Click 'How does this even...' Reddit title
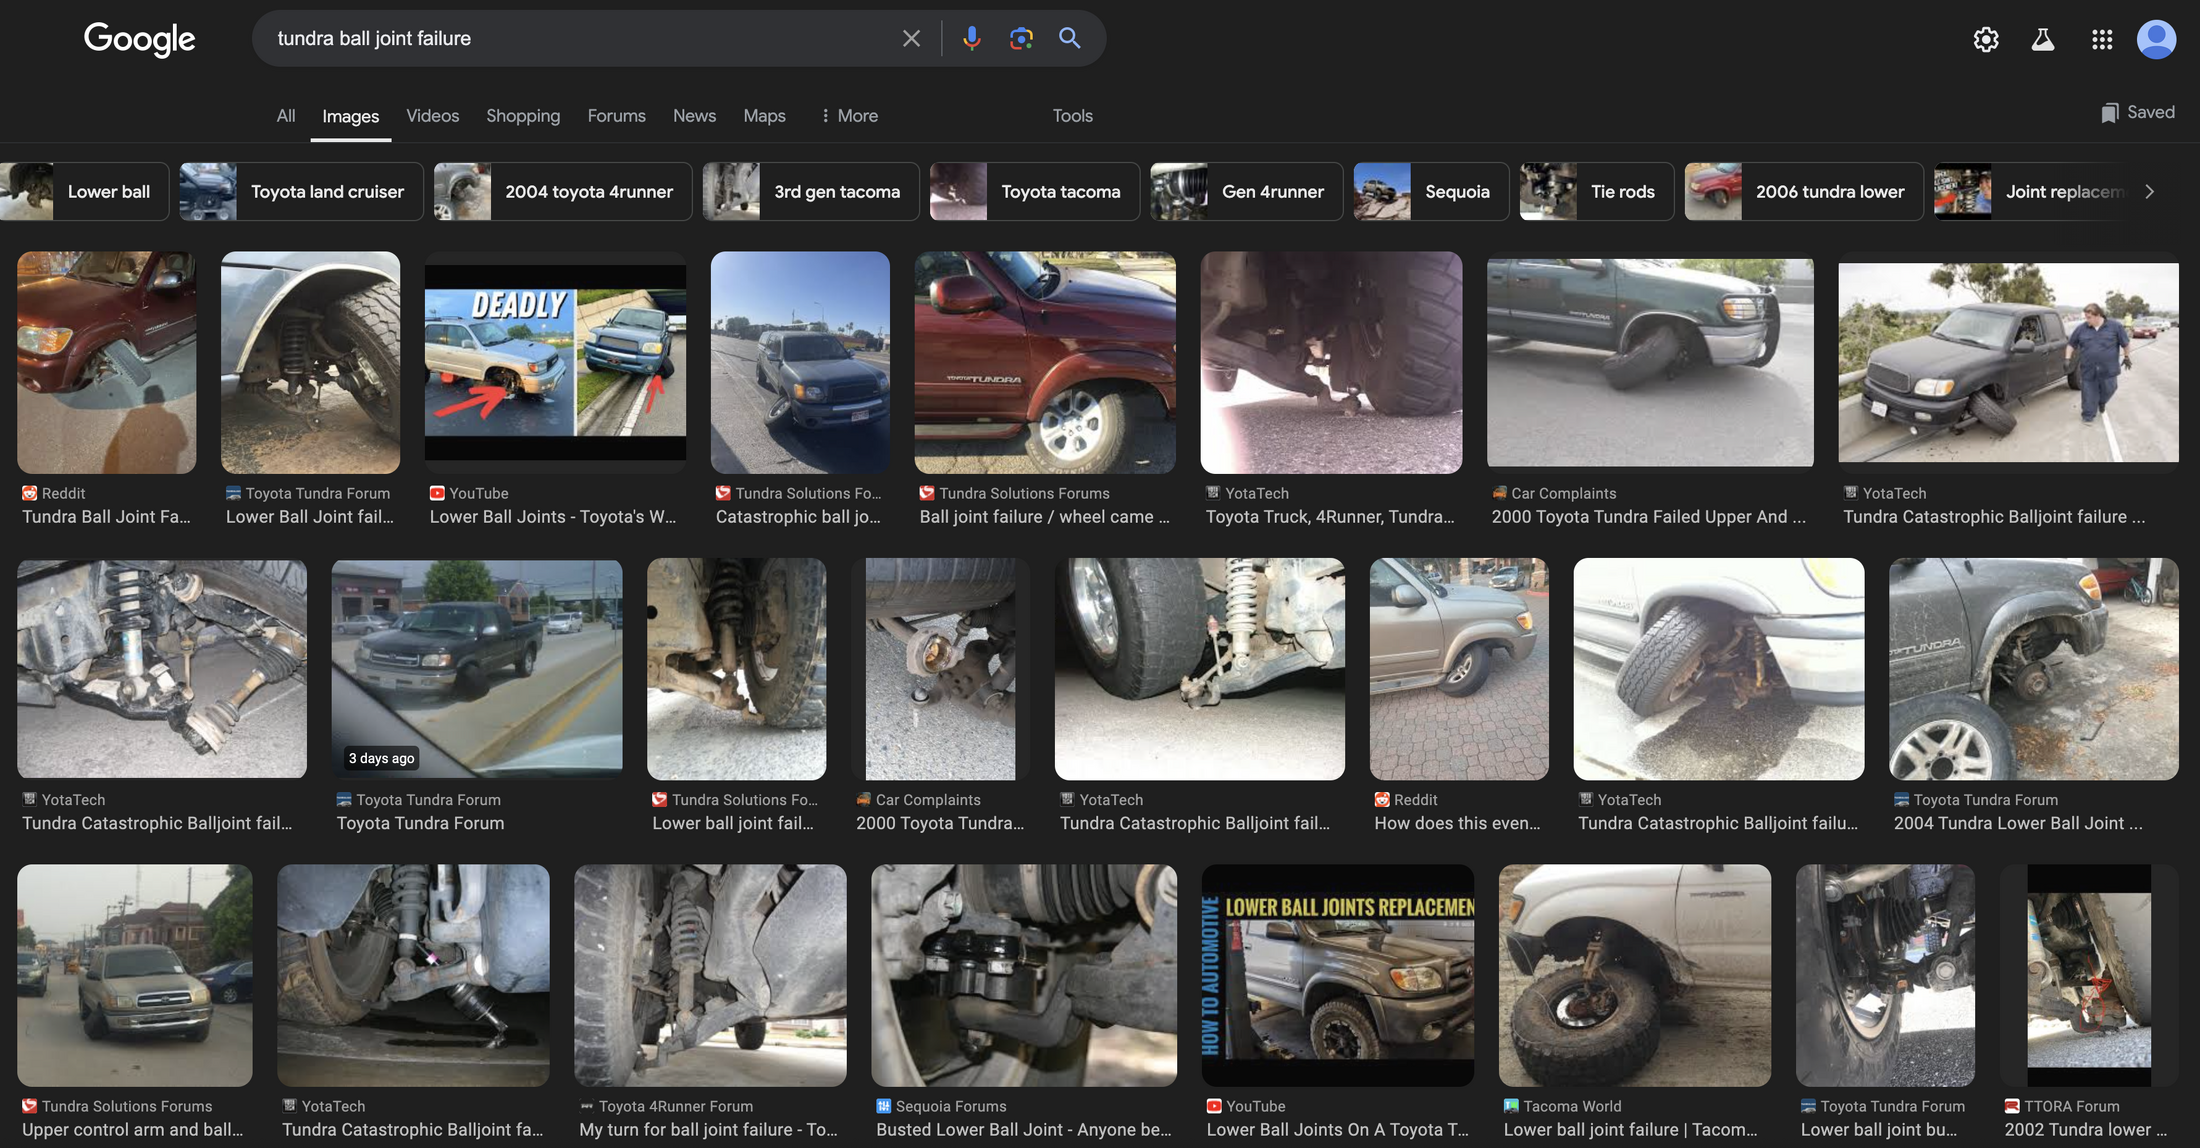This screenshot has width=2200, height=1148. point(1457,823)
